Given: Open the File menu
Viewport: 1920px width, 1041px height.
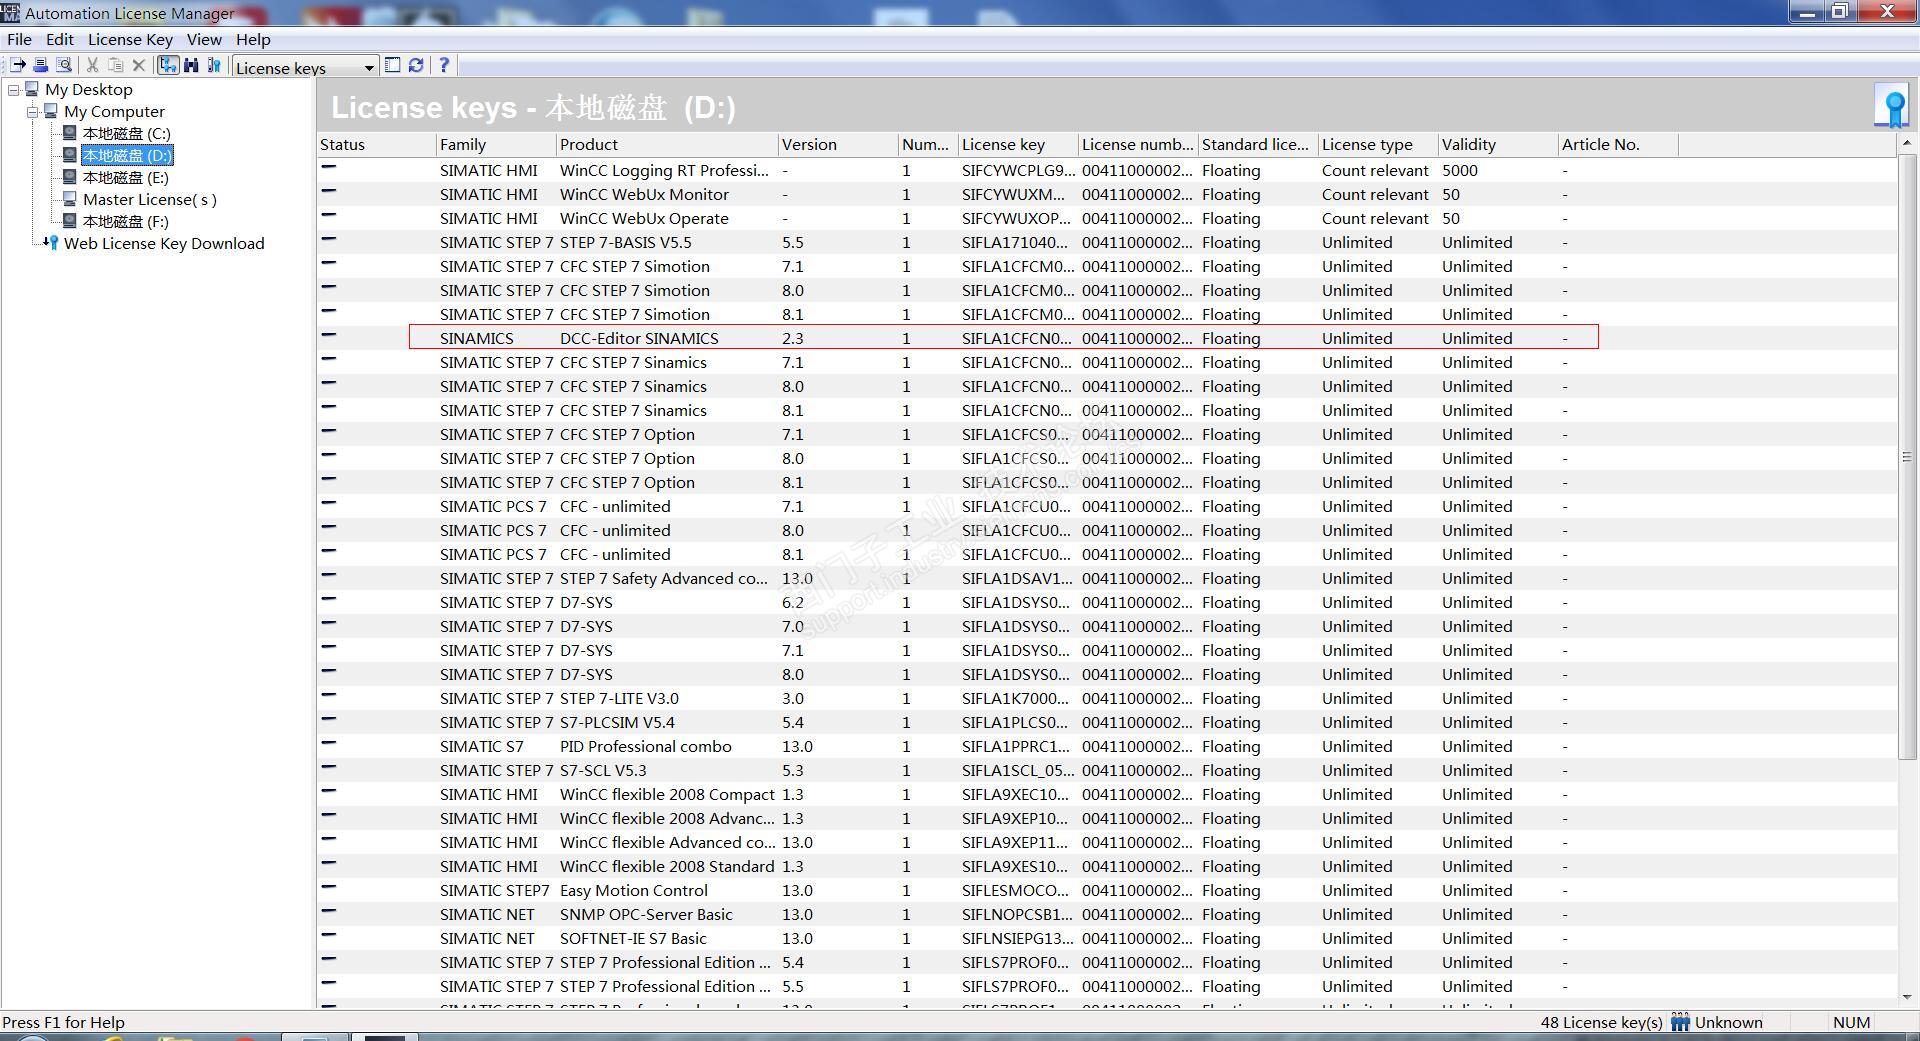Looking at the screenshot, I should click(19, 39).
